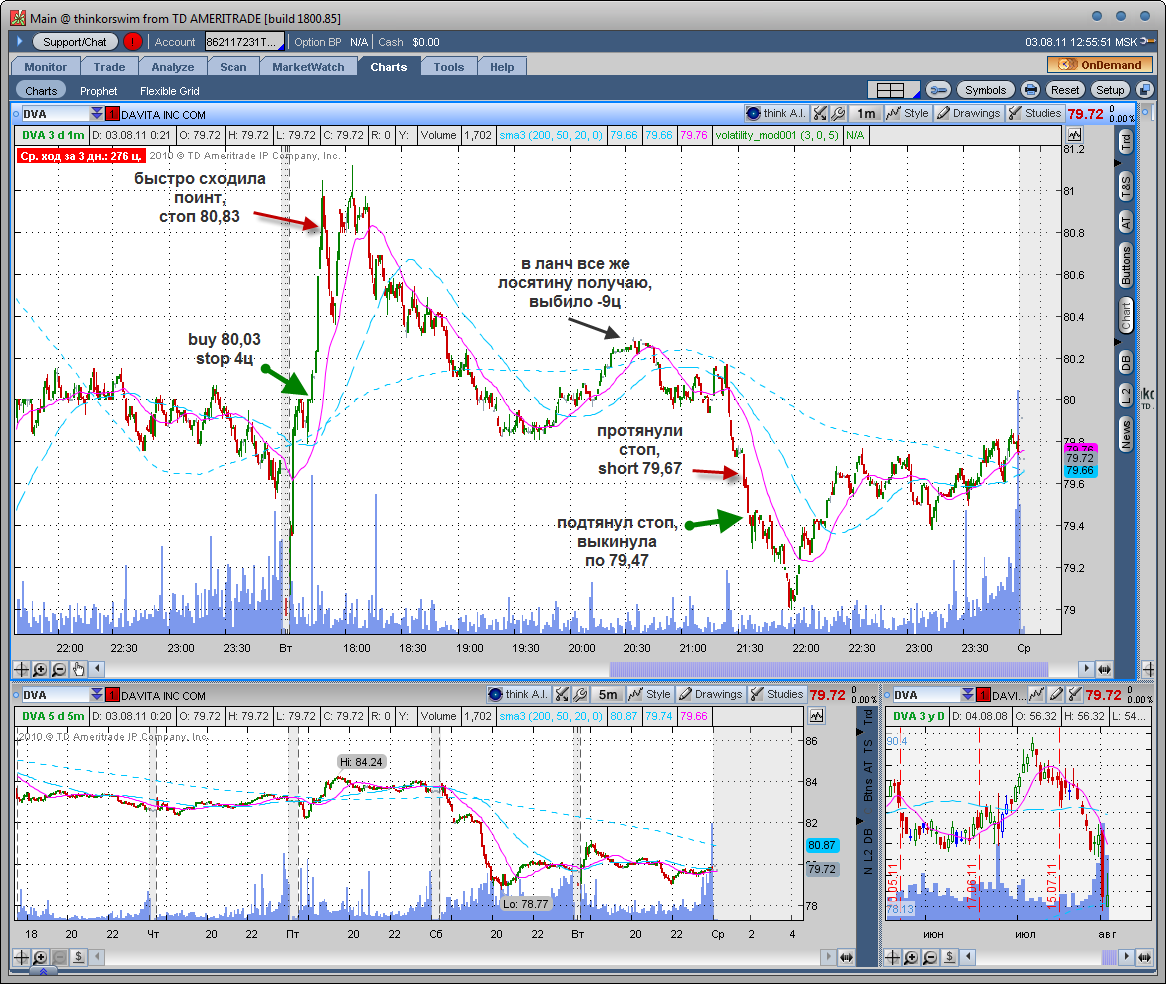
Task: Click the Reset button
Action: pos(1064,90)
